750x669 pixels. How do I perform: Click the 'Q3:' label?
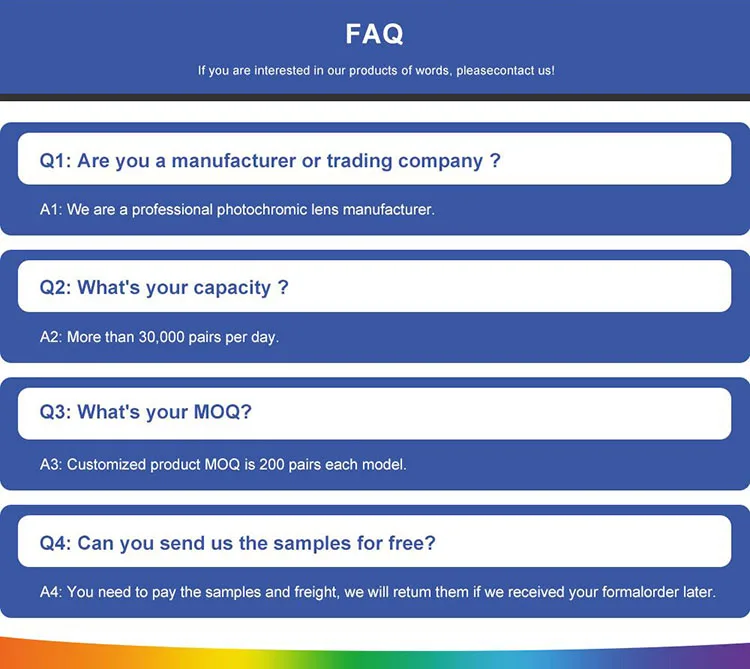pos(55,412)
